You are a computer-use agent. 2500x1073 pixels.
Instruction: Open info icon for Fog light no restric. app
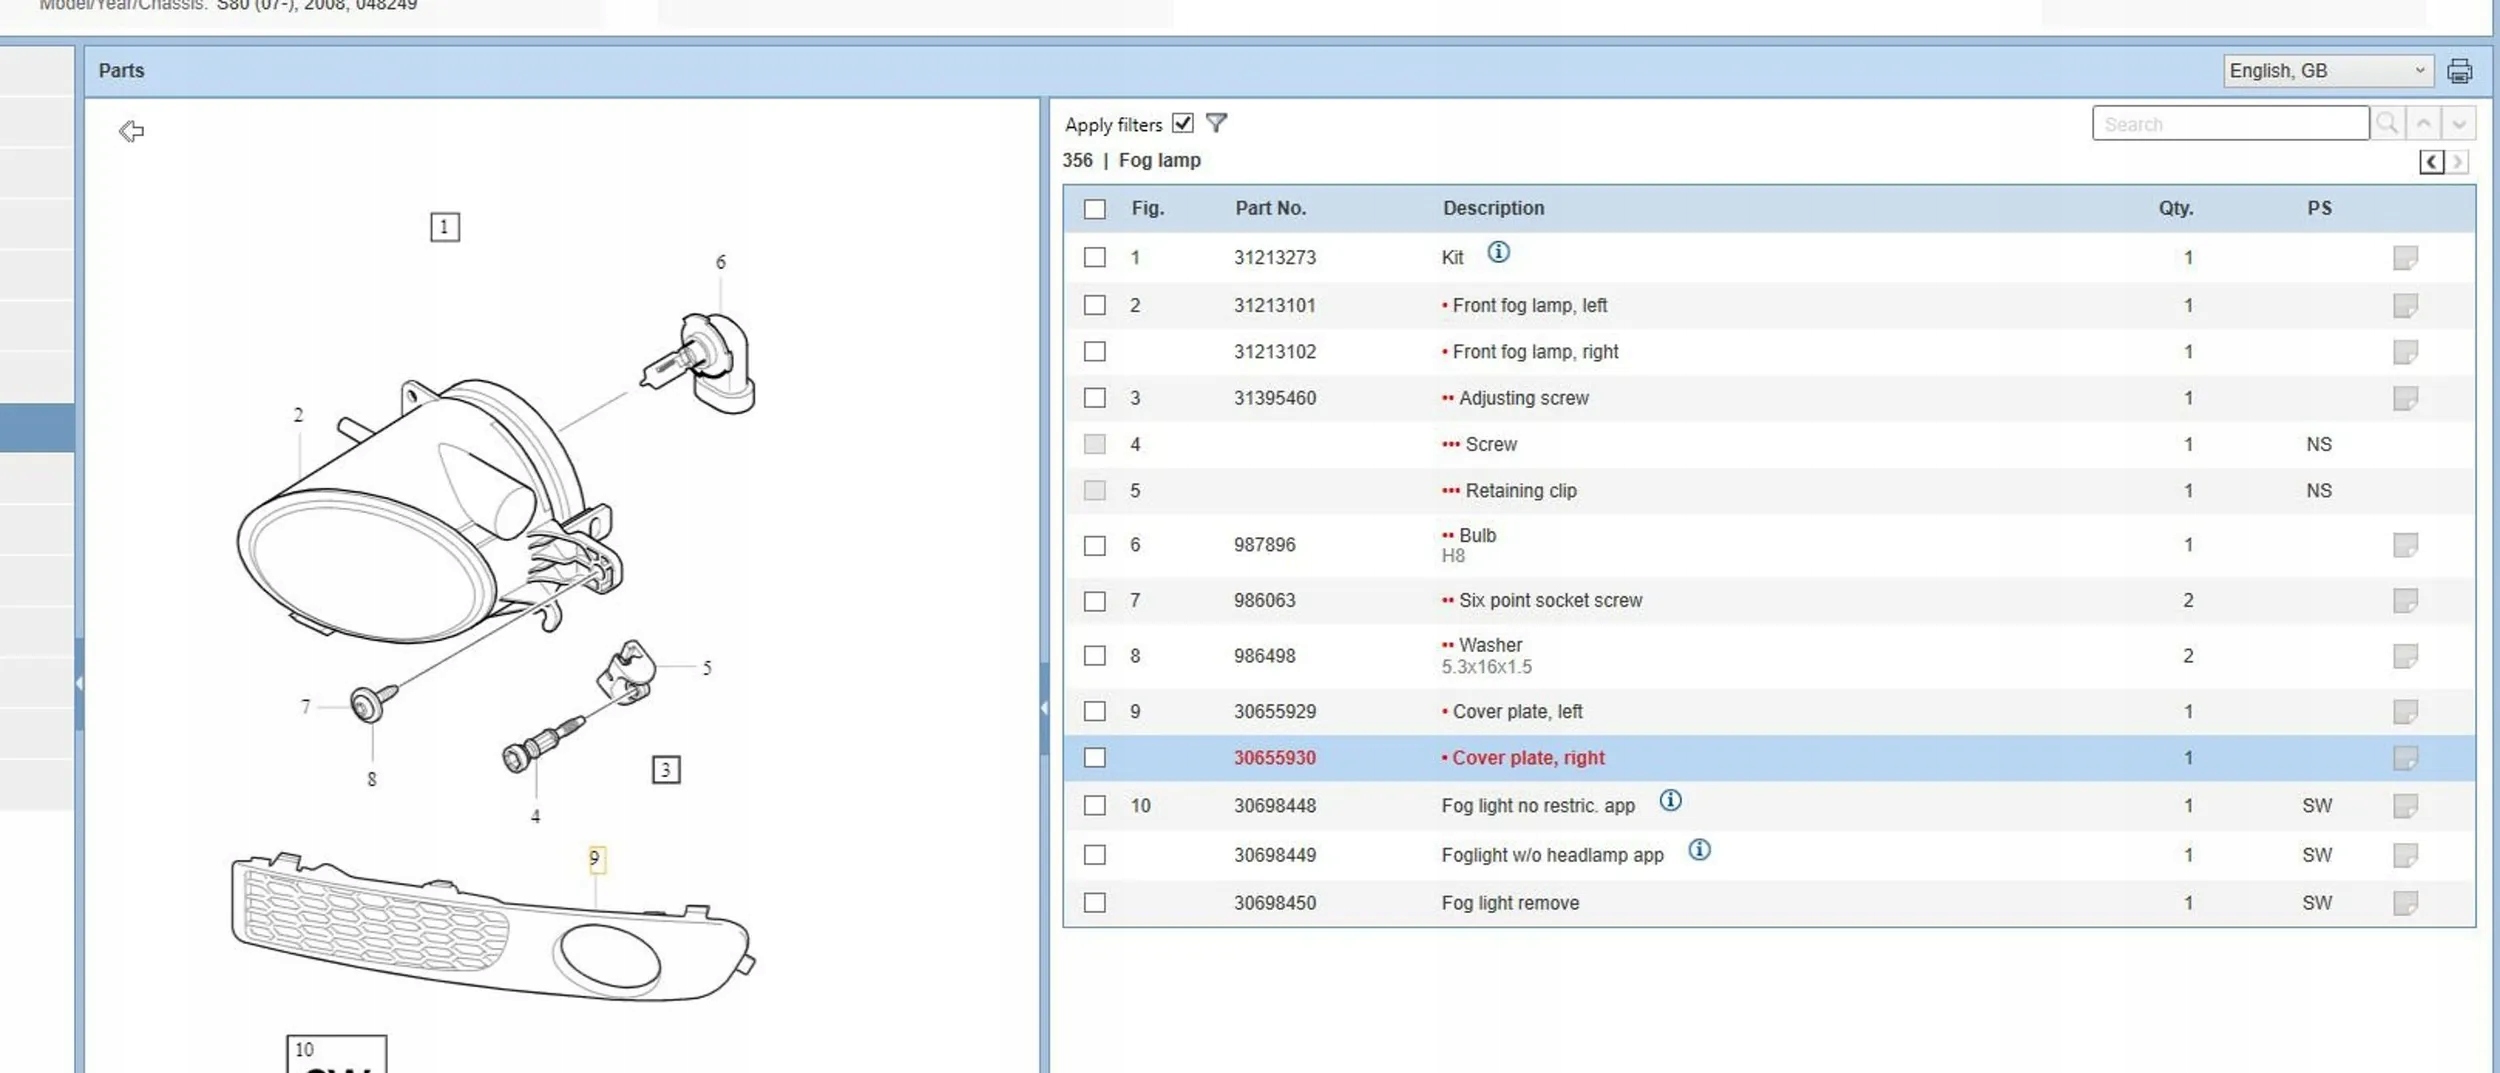tap(1670, 800)
